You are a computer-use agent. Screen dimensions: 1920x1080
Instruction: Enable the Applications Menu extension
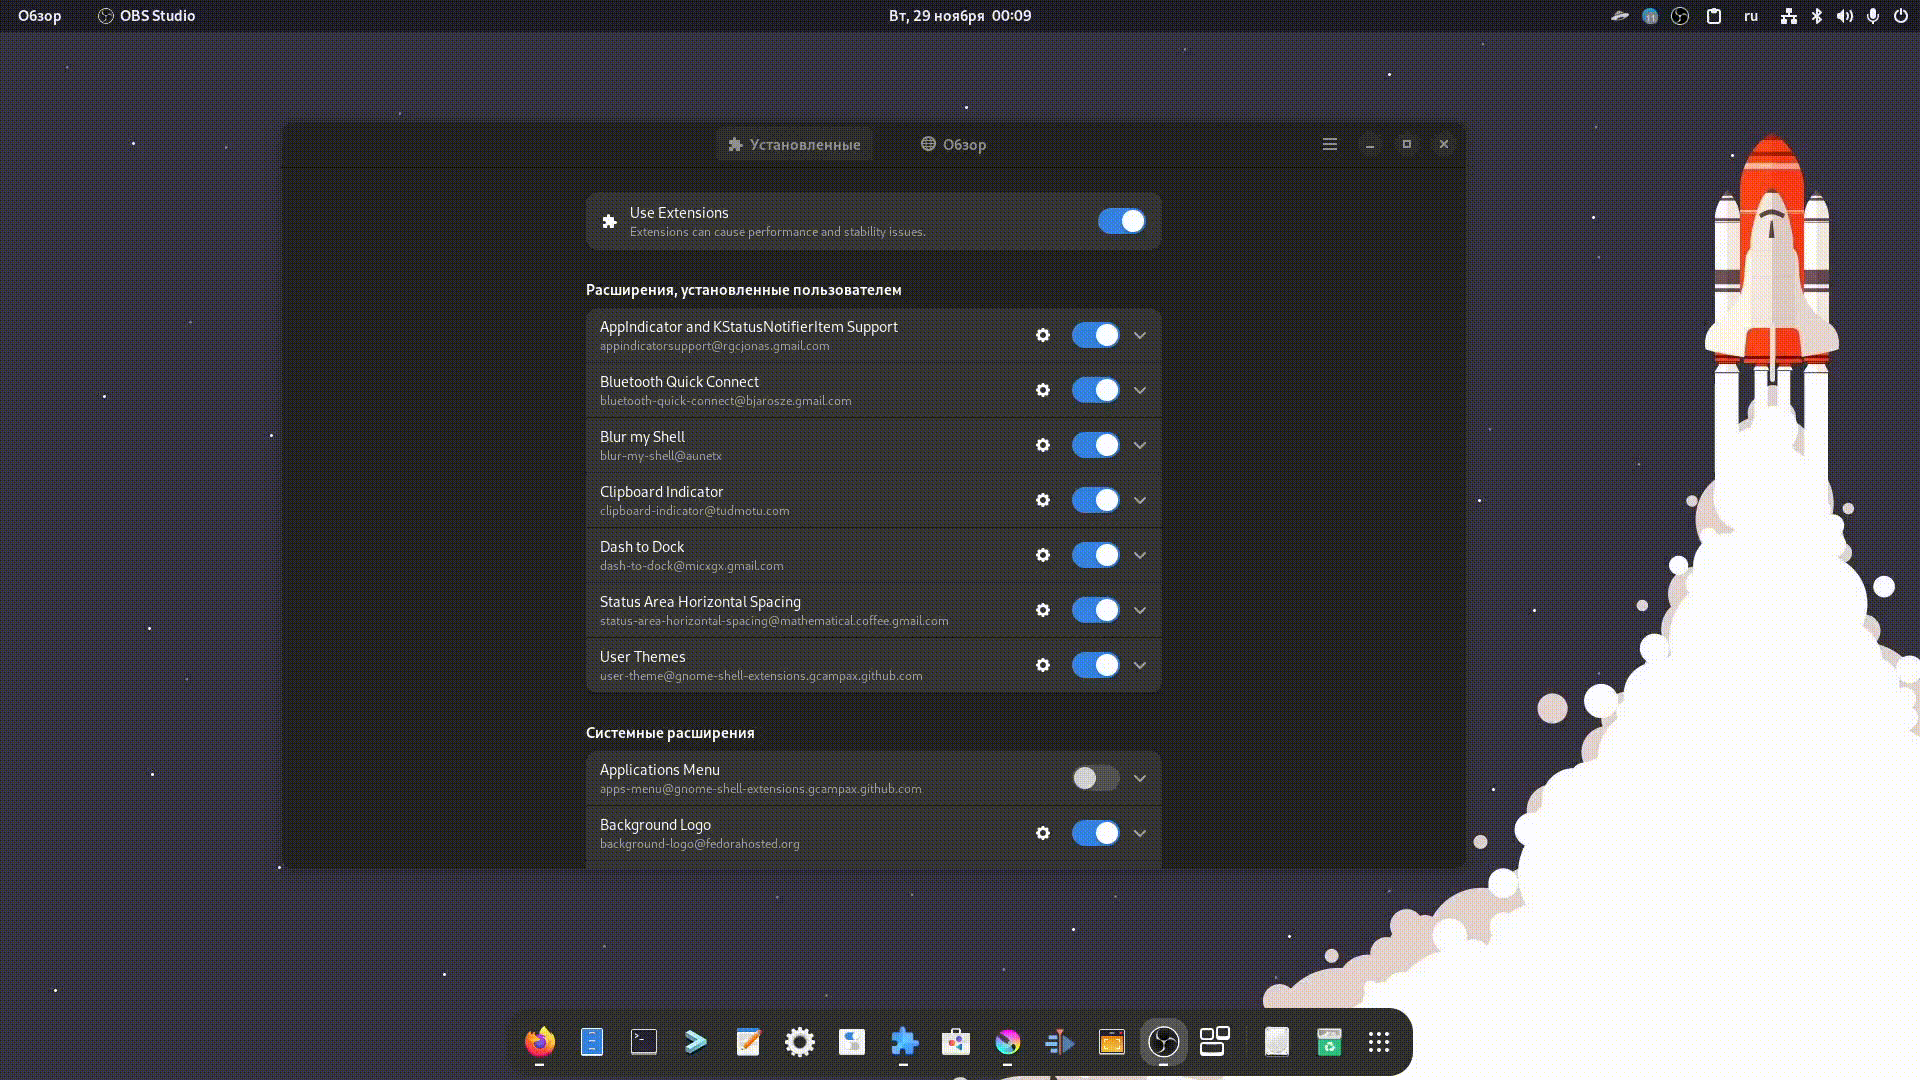[1095, 778]
